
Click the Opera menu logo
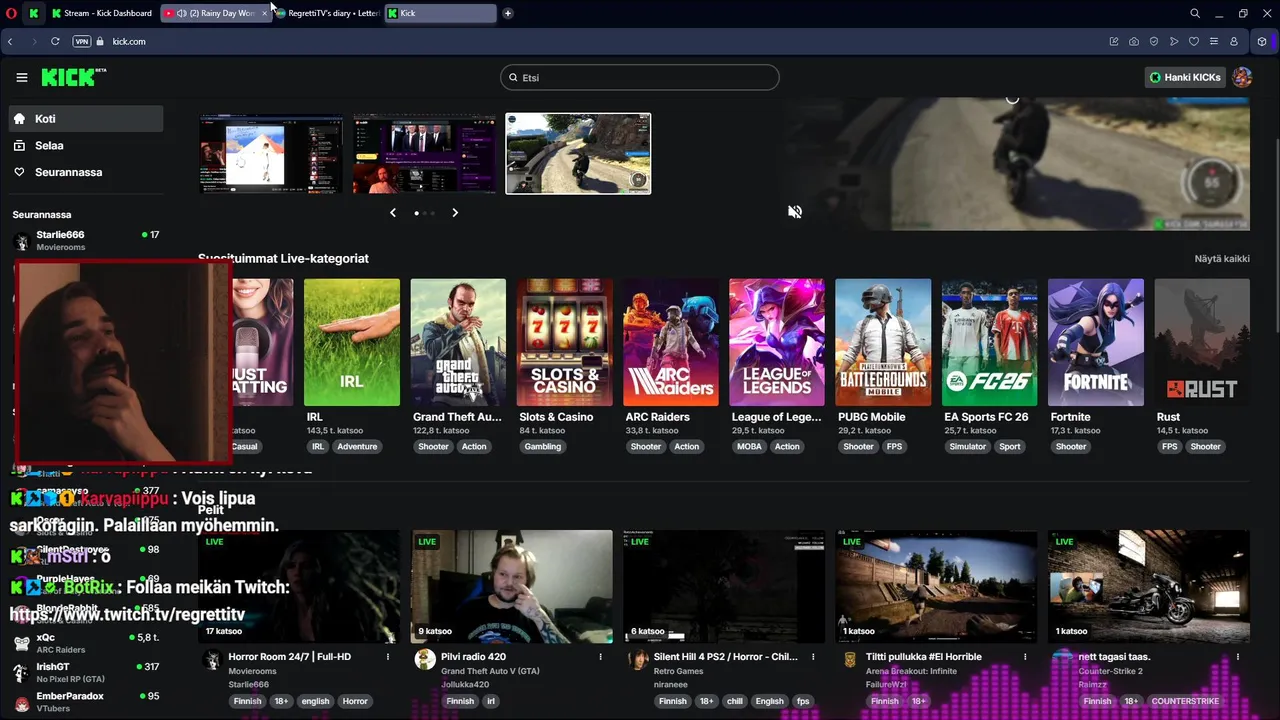(11, 13)
